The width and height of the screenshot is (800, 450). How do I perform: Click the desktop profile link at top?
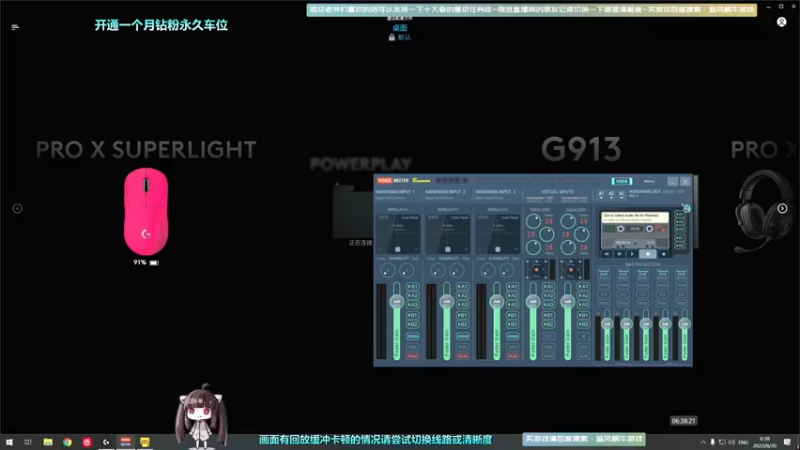coord(400,28)
